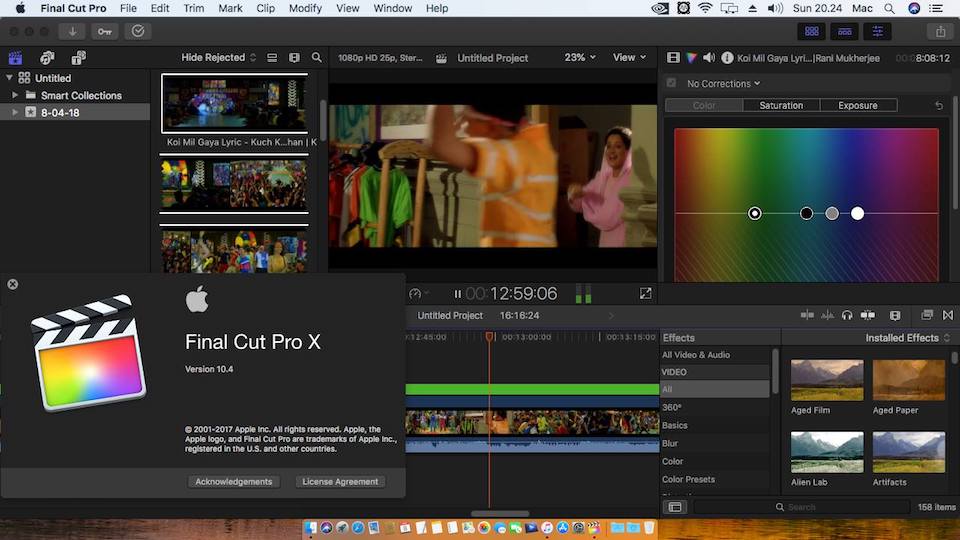Open the retime speed dropdown in viewer

click(x=419, y=294)
